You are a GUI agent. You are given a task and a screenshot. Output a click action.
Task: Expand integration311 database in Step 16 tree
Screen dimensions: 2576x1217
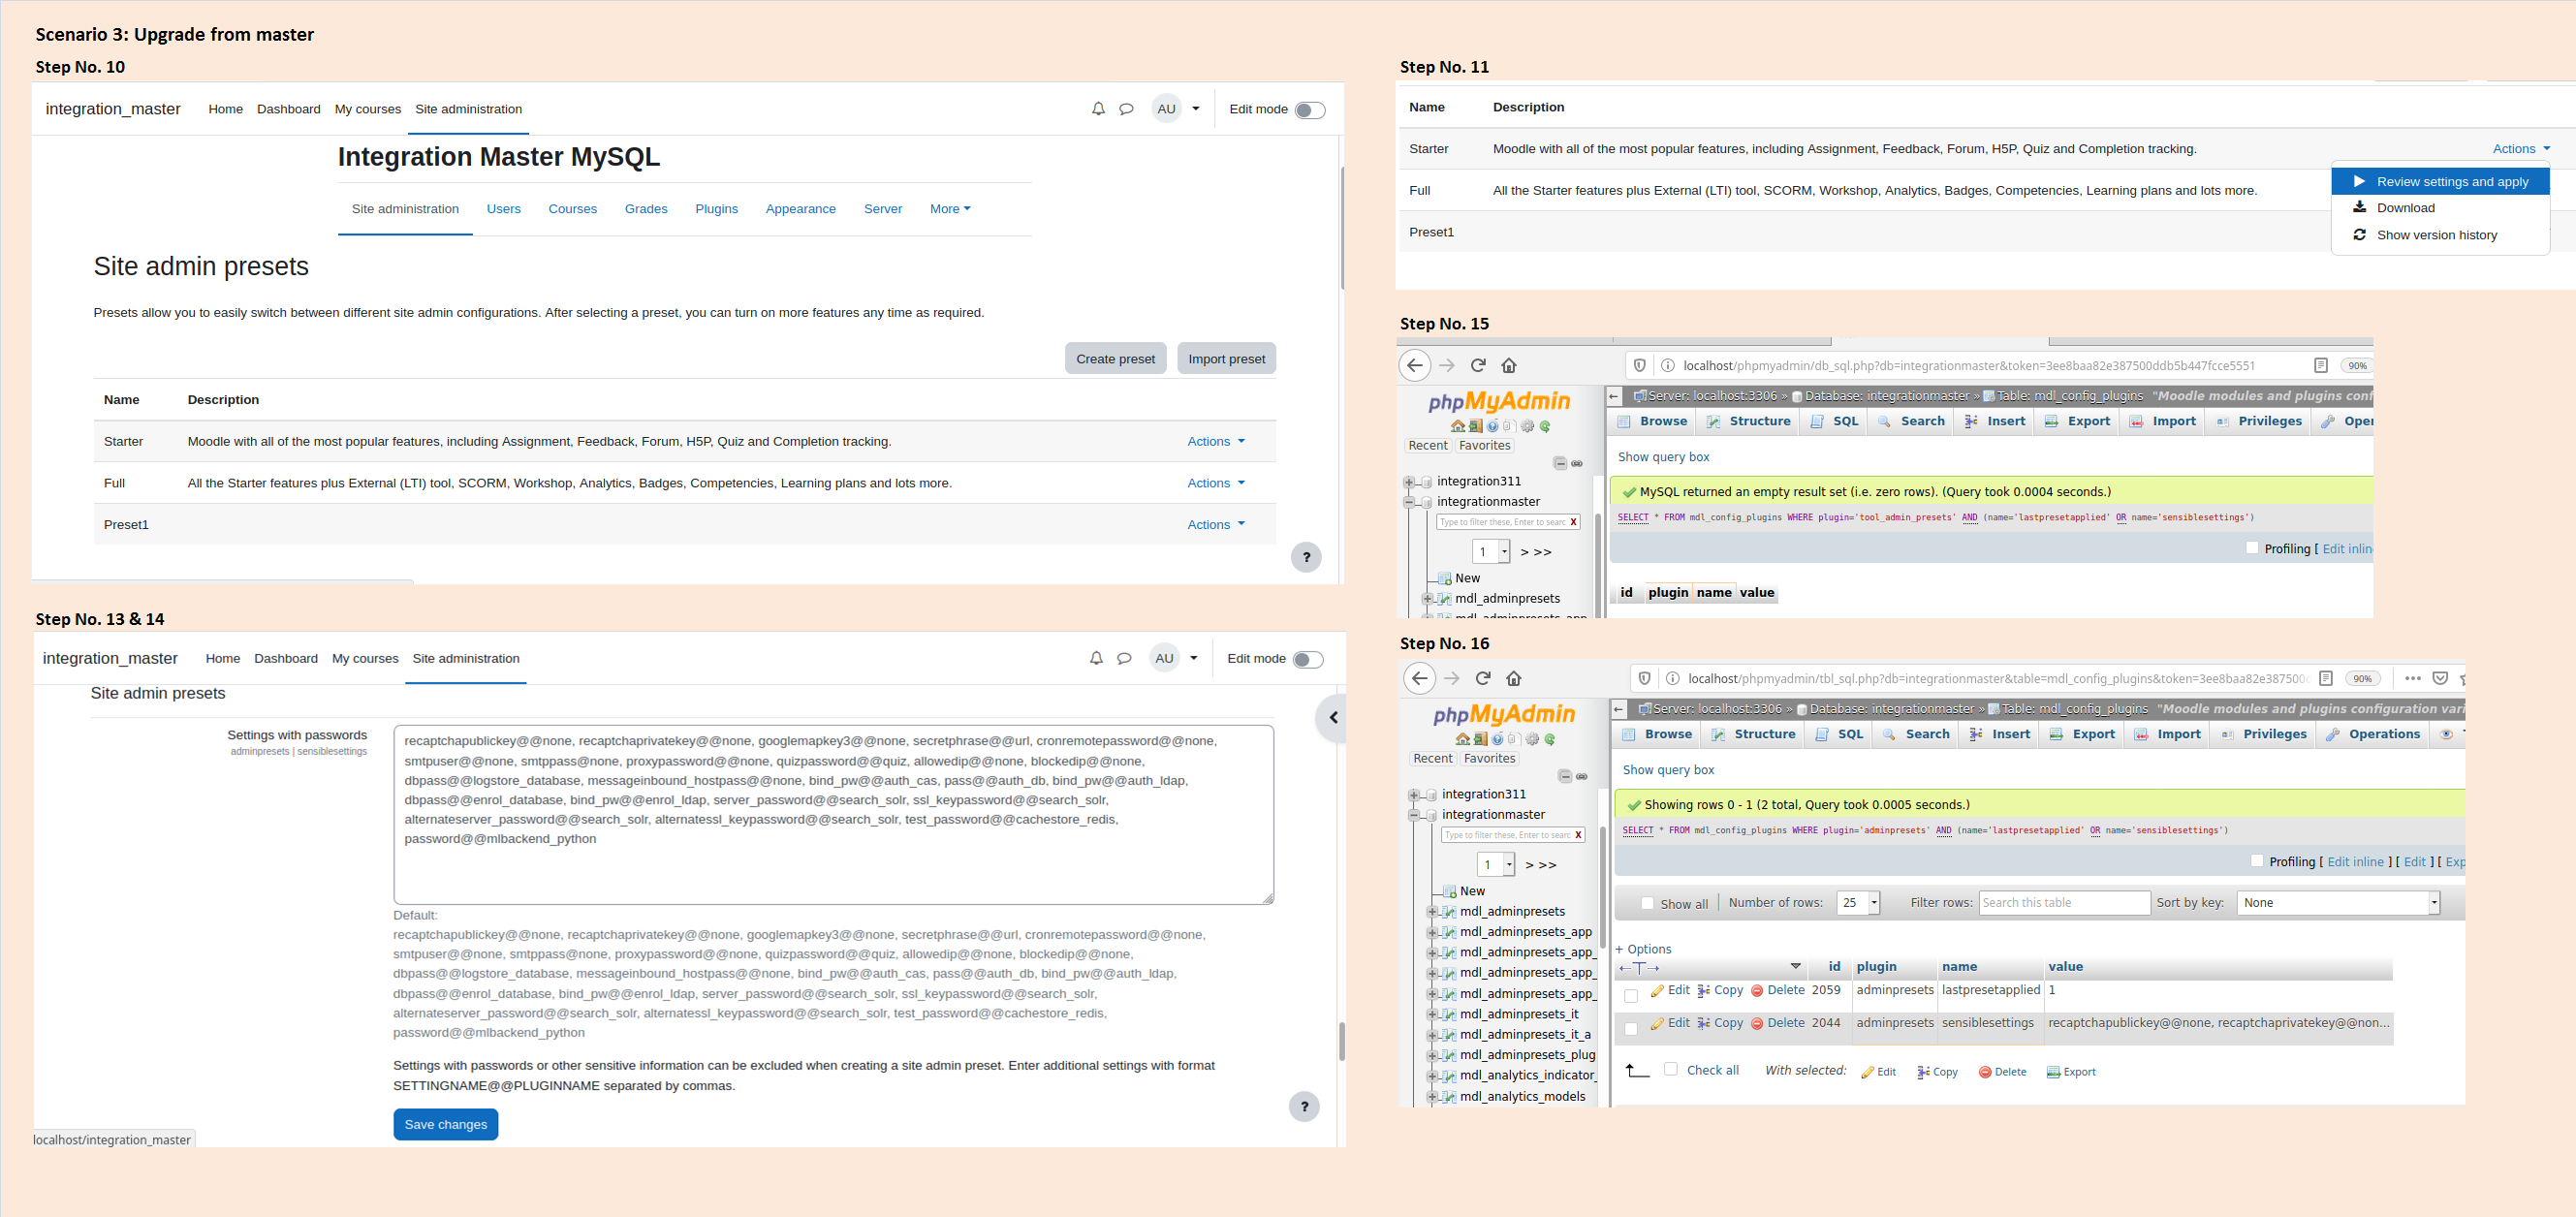1414,795
